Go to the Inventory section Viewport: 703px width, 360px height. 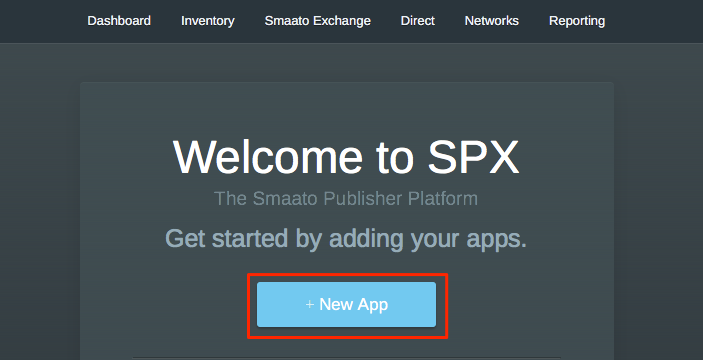pos(208,21)
